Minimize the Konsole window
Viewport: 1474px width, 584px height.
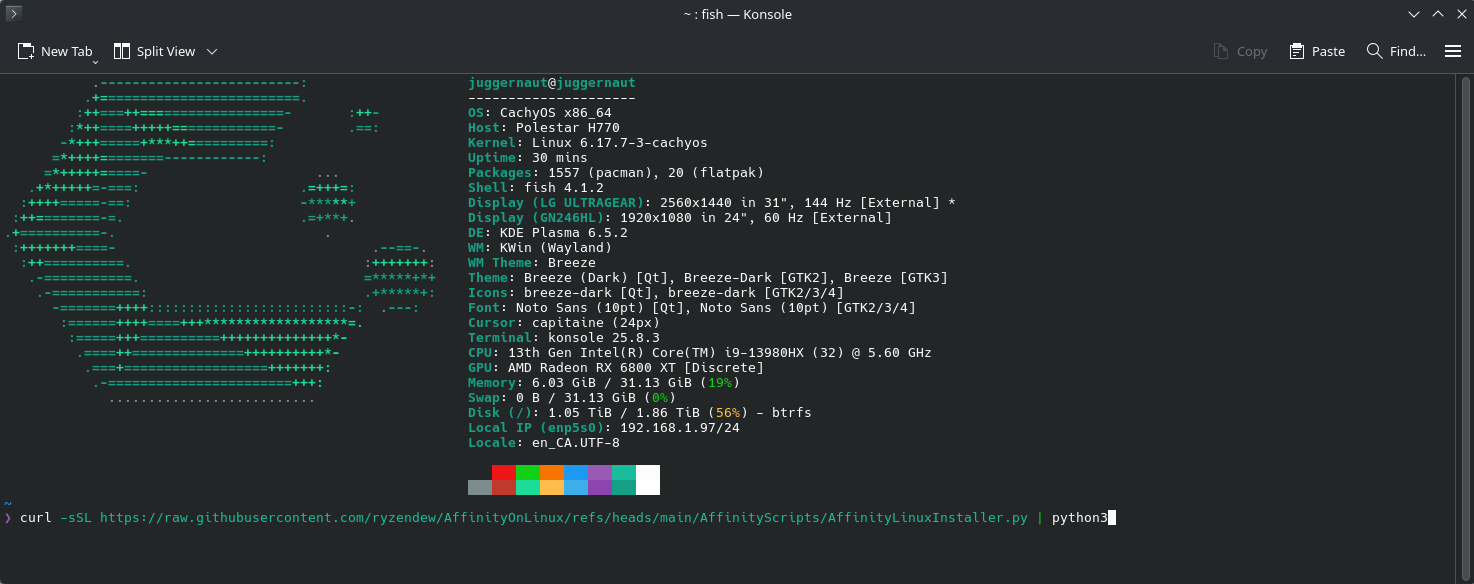tap(1414, 14)
